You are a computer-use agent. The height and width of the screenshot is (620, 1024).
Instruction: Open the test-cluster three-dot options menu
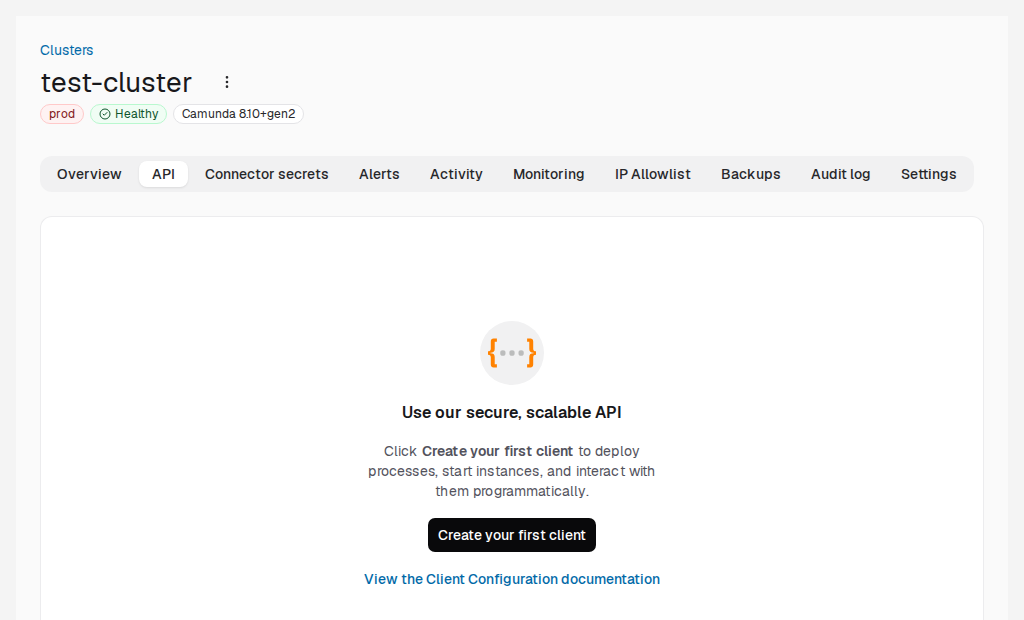click(227, 82)
